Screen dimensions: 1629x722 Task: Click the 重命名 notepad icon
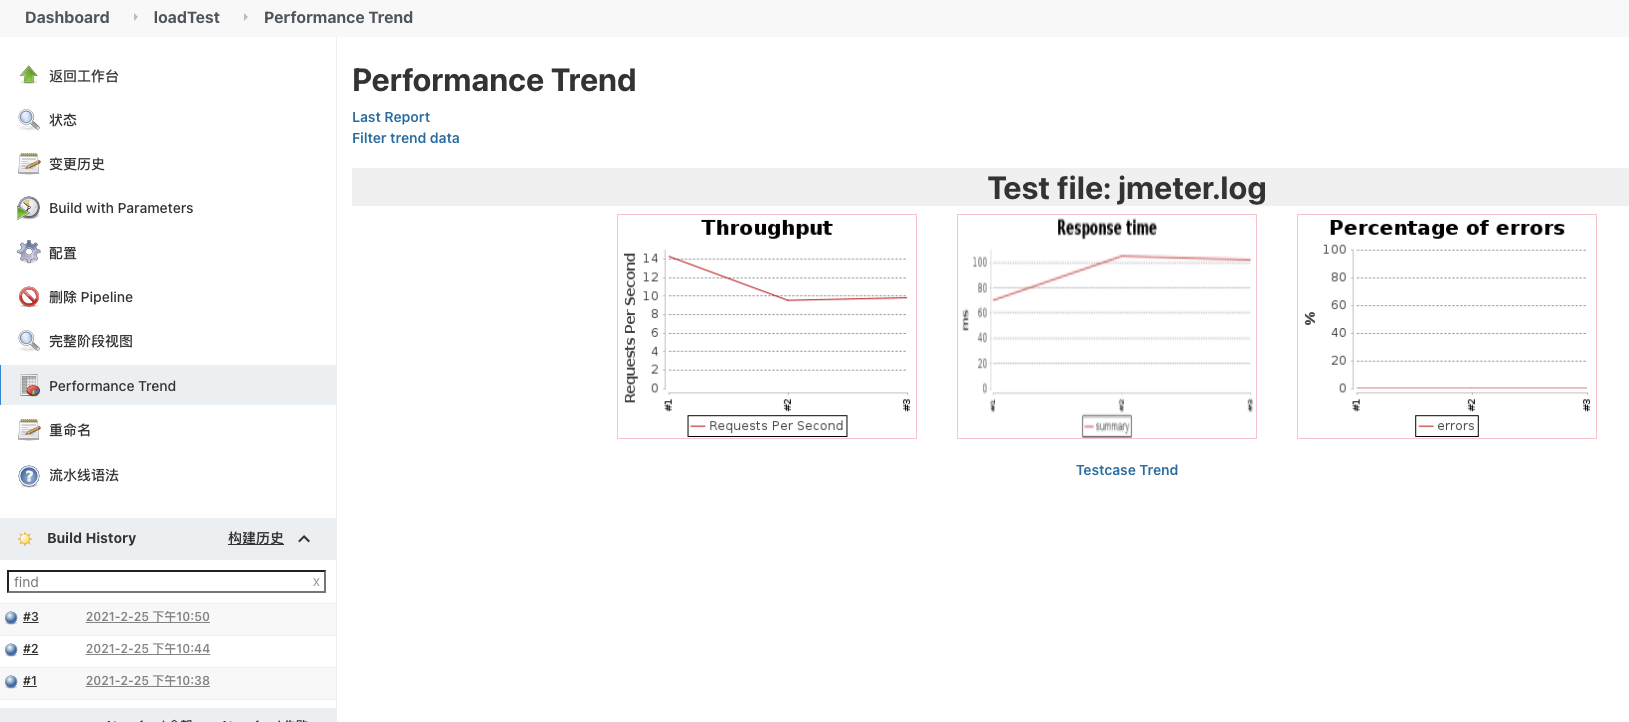[x=29, y=430]
